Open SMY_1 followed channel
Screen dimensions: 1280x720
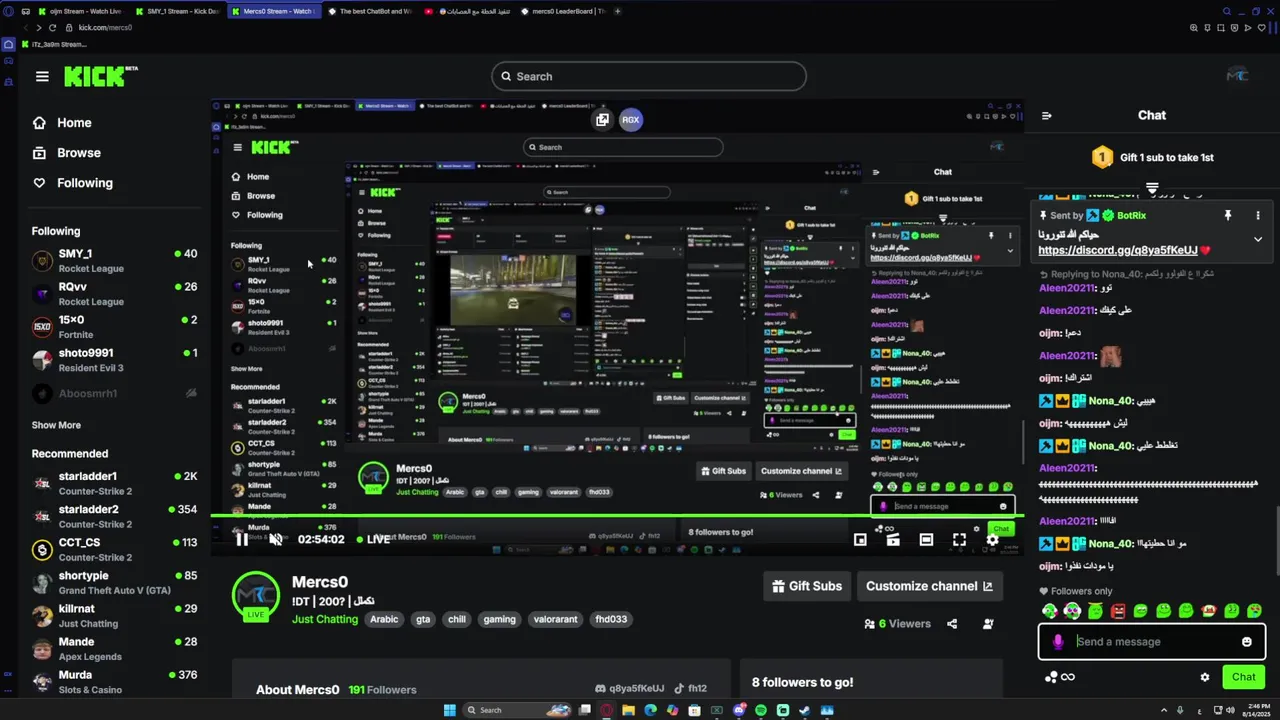coord(115,260)
